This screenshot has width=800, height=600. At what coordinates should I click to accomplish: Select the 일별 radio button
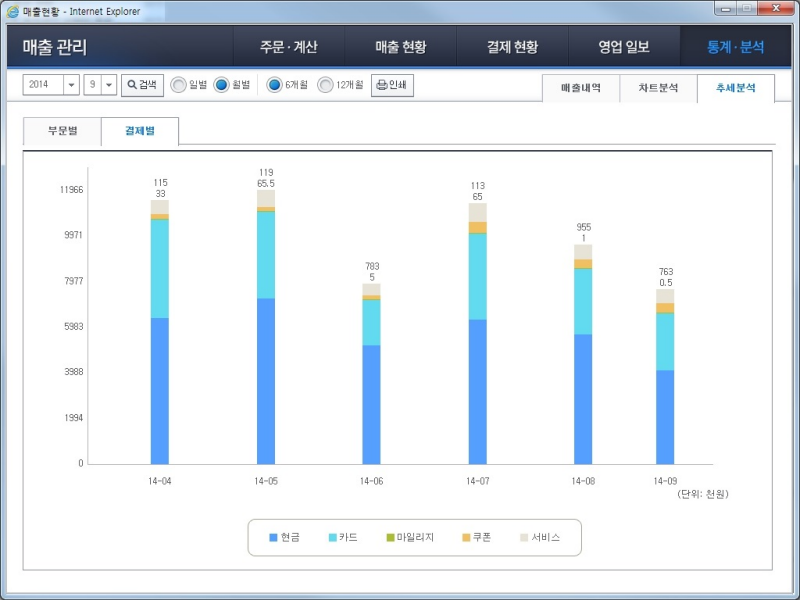175,85
